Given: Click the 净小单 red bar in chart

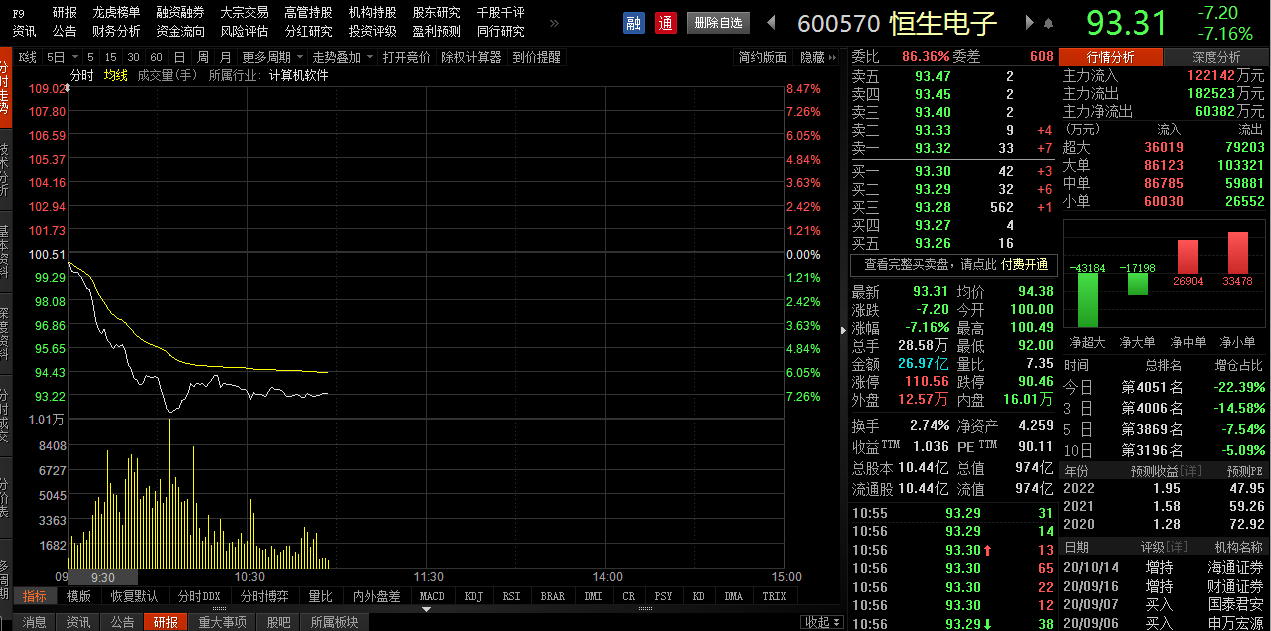Looking at the screenshot, I should point(1238,253).
